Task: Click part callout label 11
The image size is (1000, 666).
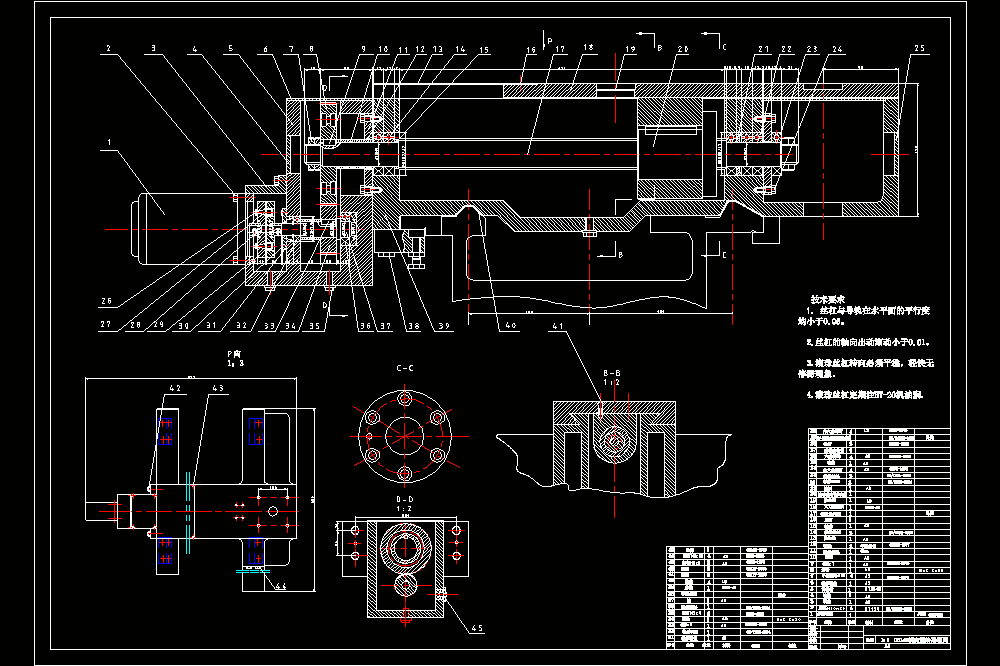Action: pyautogui.click(x=404, y=50)
